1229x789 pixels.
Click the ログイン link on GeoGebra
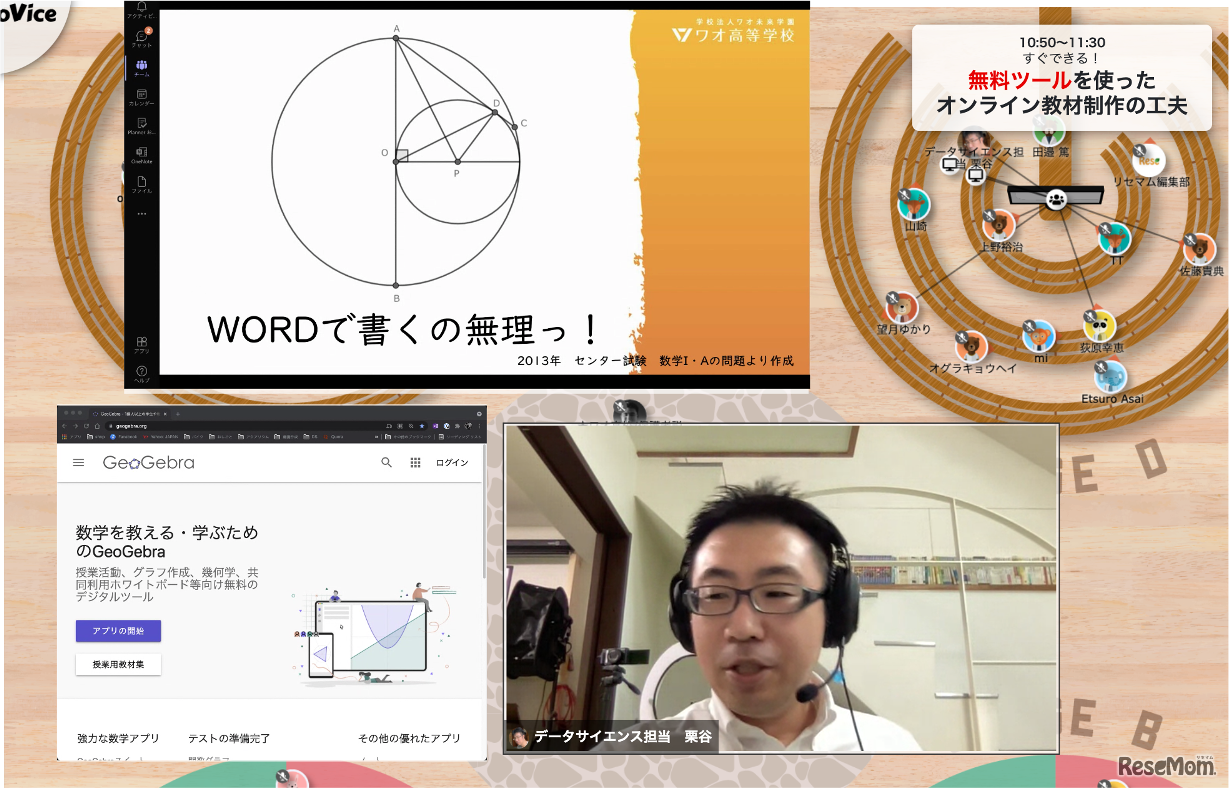click(x=453, y=463)
